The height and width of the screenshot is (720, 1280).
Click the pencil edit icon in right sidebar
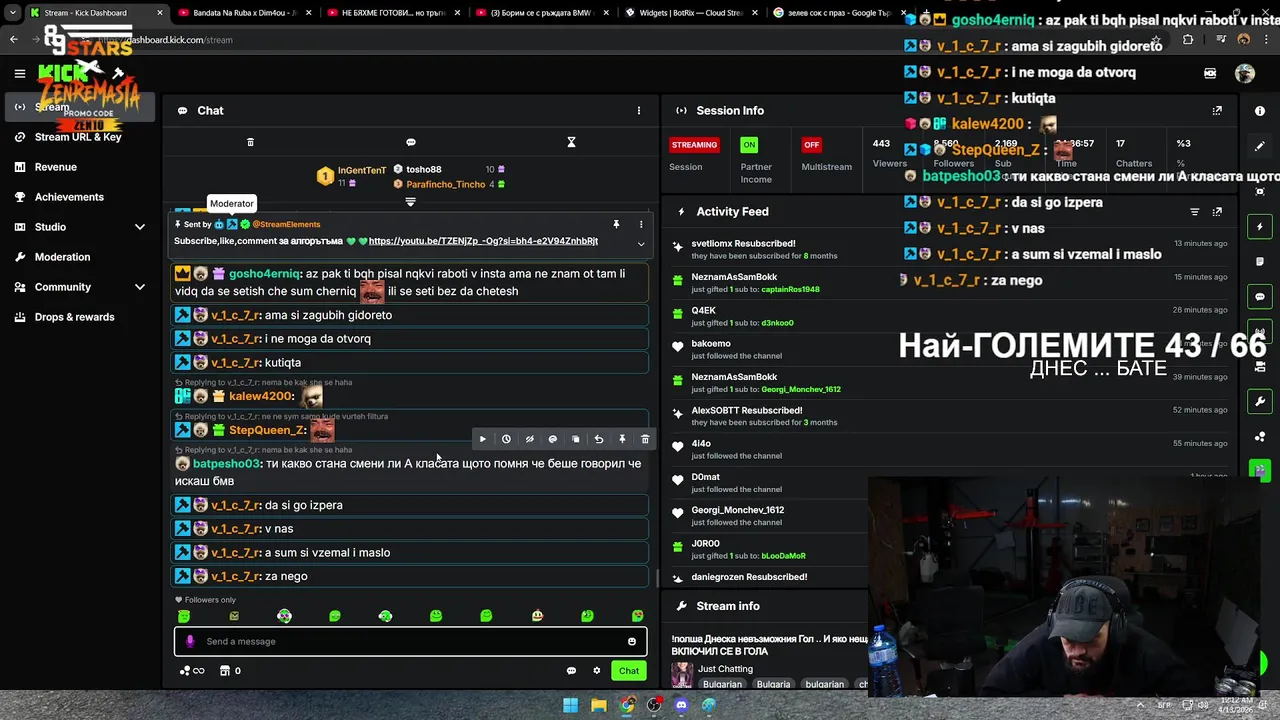point(1260,146)
